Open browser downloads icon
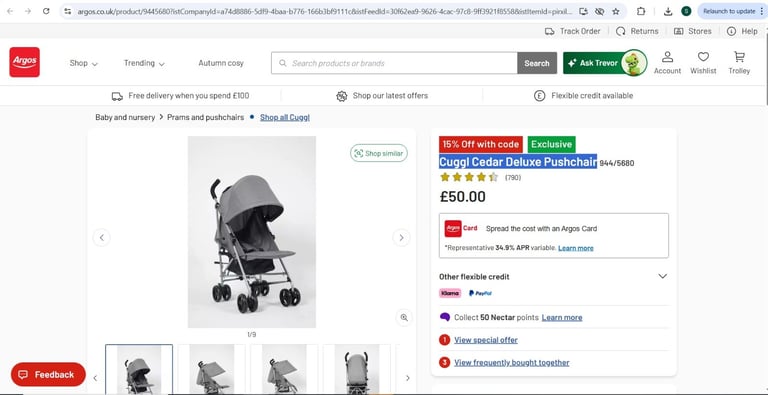Screen dimensions: 768x395 point(668,11)
